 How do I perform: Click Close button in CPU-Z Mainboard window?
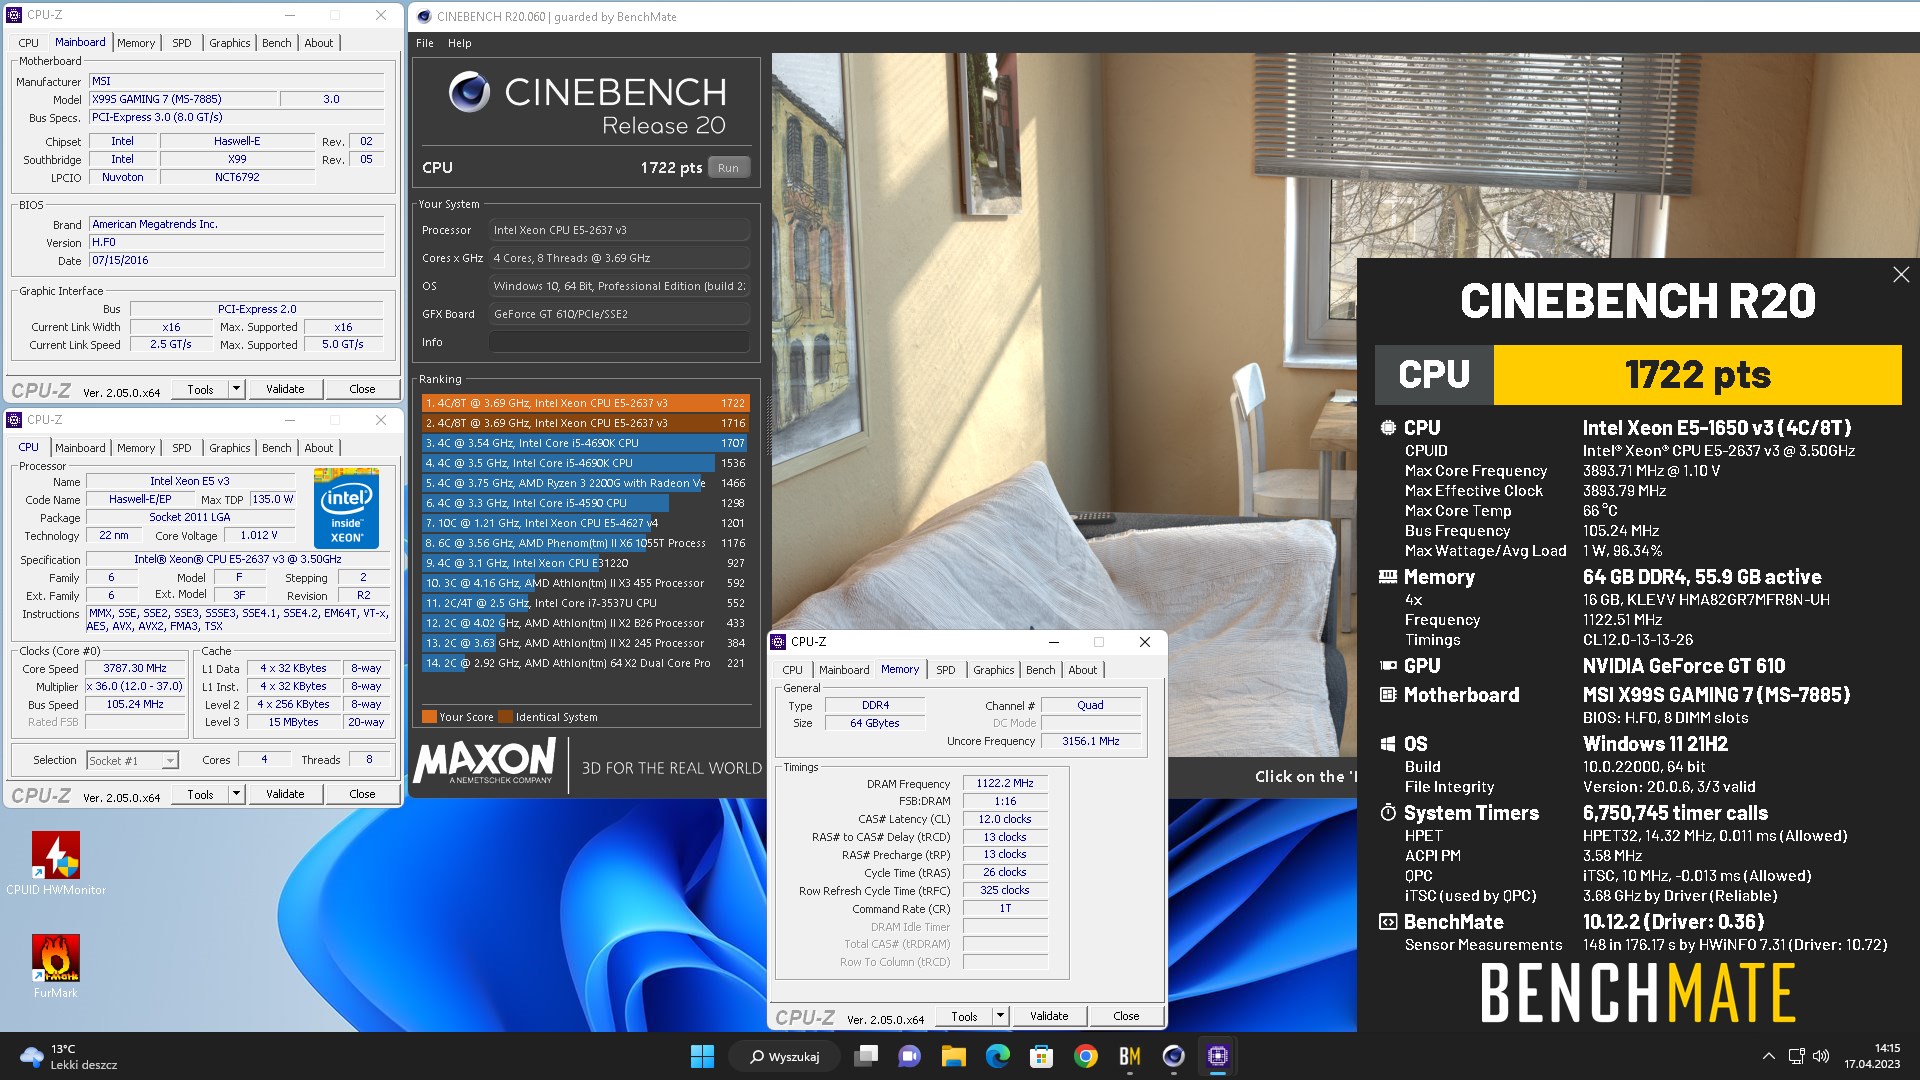[362, 389]
